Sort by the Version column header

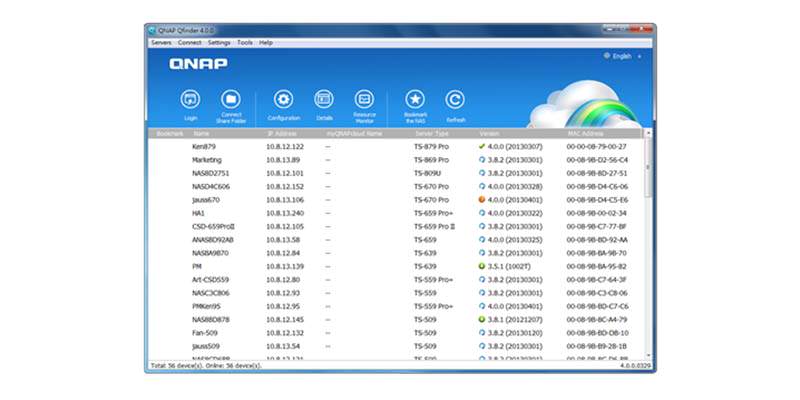point(489,134)
